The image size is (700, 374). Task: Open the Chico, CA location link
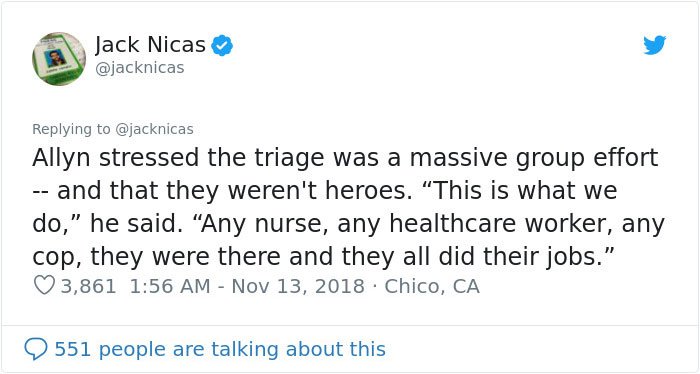pos(432,286)
